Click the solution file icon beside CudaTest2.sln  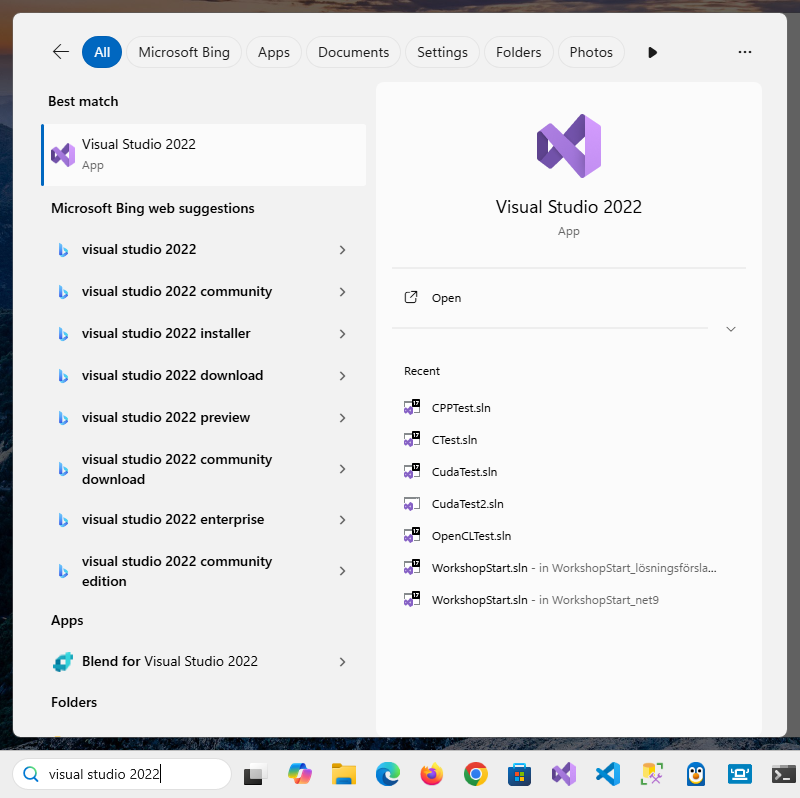click(x=412, y=504)
